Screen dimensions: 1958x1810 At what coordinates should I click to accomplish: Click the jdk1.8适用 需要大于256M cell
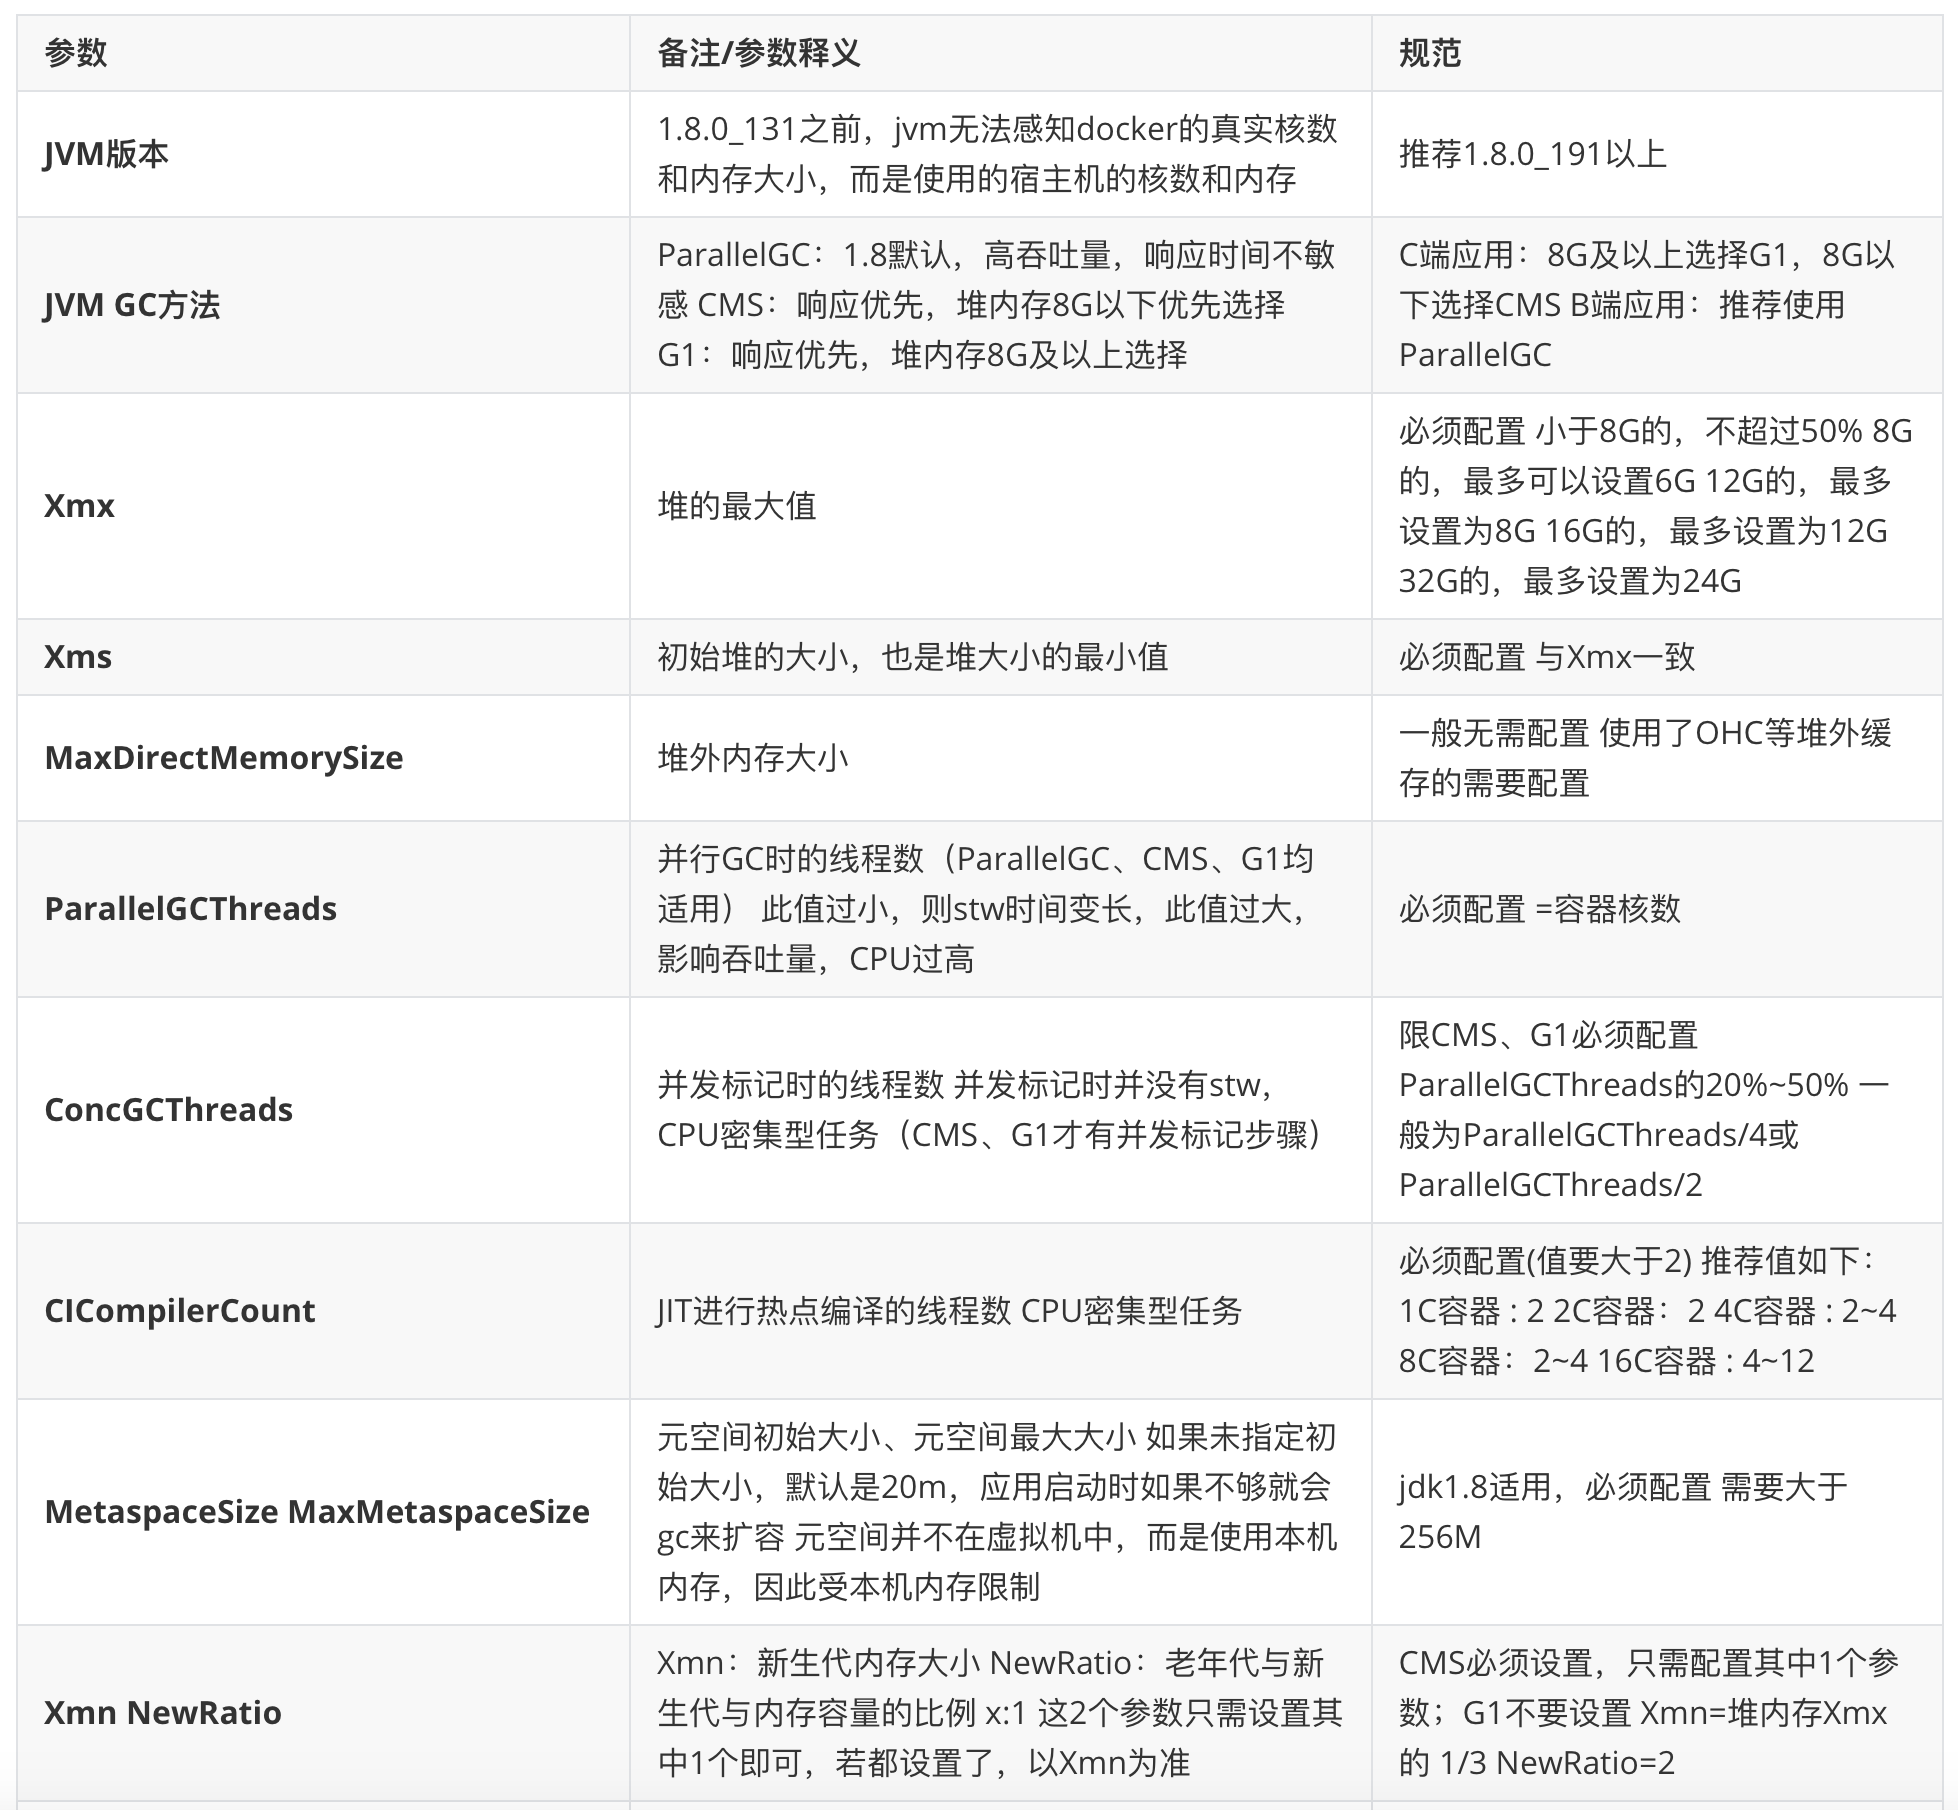(x=1657, y=1512)
